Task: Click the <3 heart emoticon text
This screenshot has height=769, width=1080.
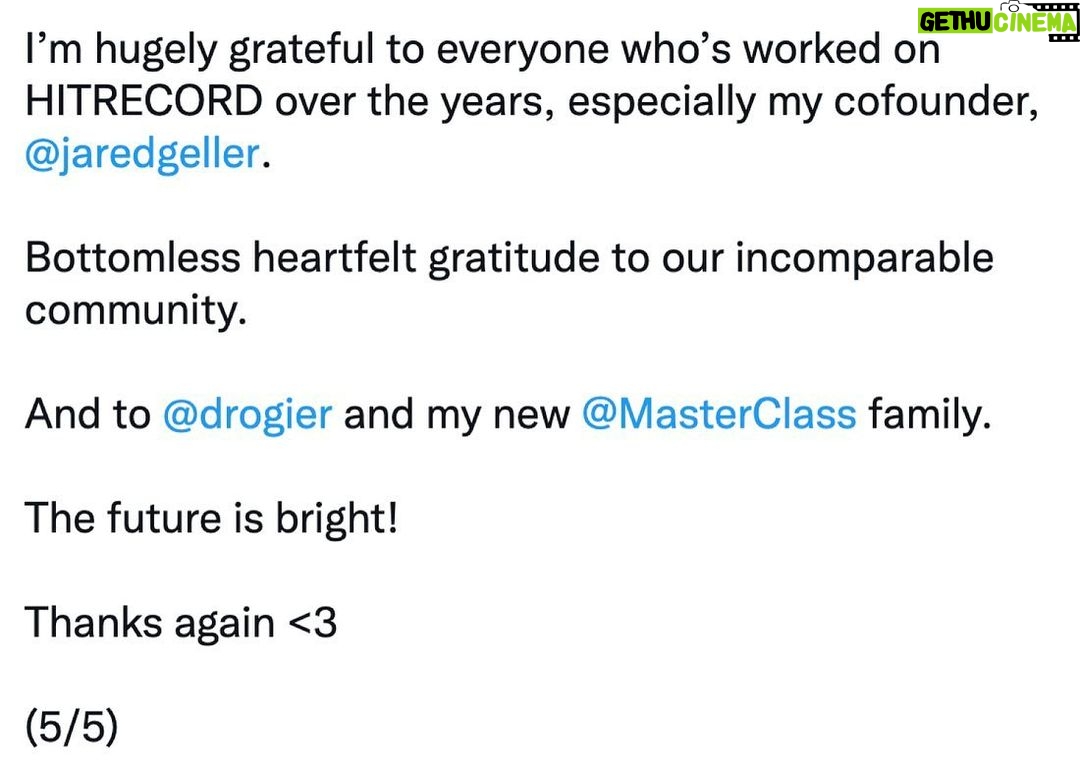Action: tap(312, 623)
